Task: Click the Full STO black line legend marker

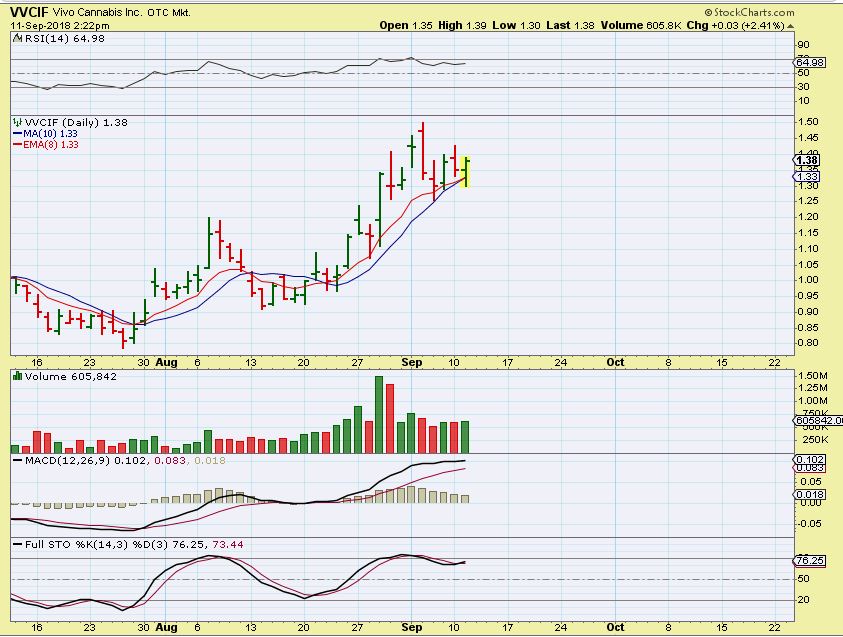Action: click(x=17, y=545)
